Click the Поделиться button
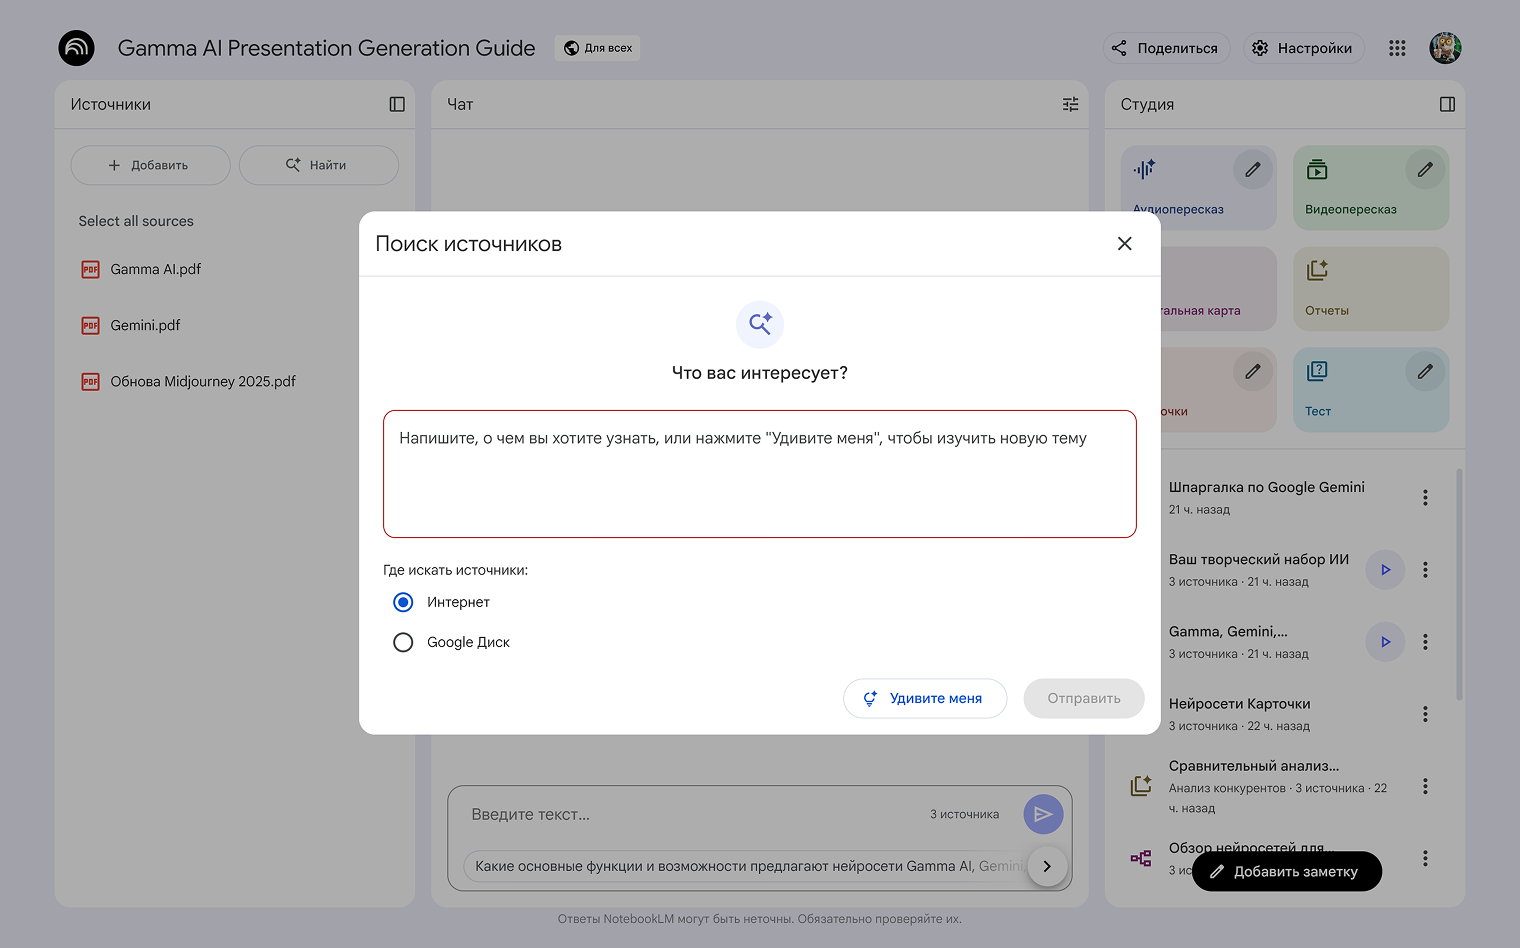 click(x=1165, y=48)
